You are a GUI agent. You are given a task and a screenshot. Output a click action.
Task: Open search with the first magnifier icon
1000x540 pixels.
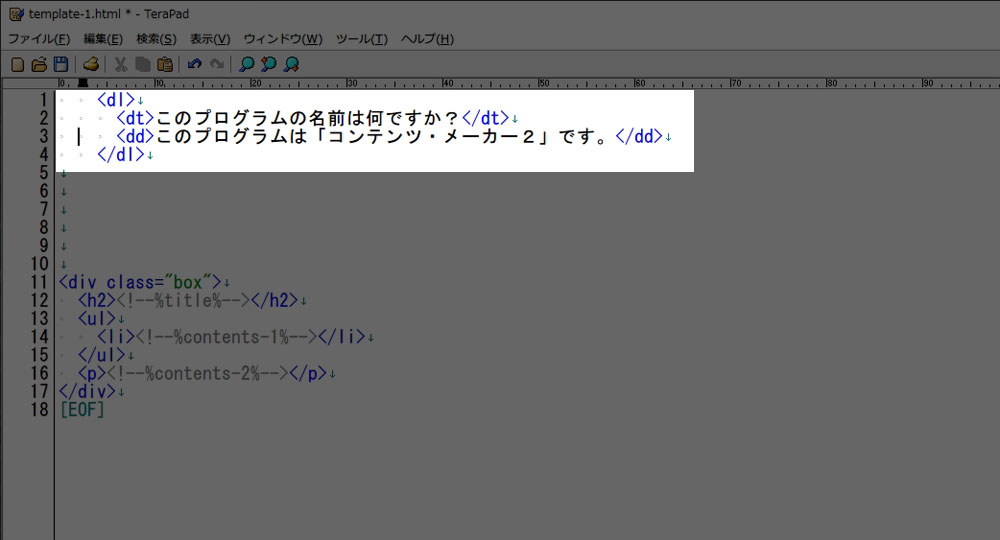(x=246, y=64)
